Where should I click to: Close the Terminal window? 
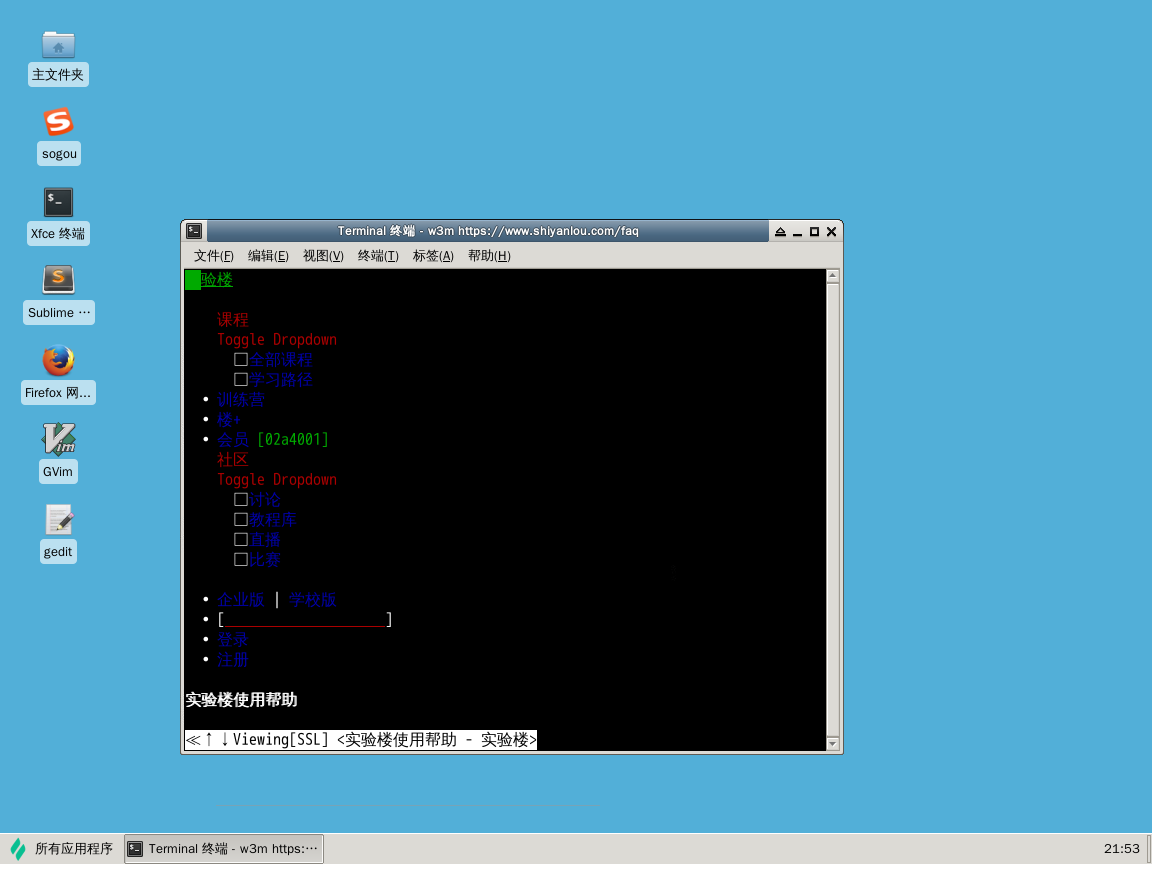(x=832, y=231)
